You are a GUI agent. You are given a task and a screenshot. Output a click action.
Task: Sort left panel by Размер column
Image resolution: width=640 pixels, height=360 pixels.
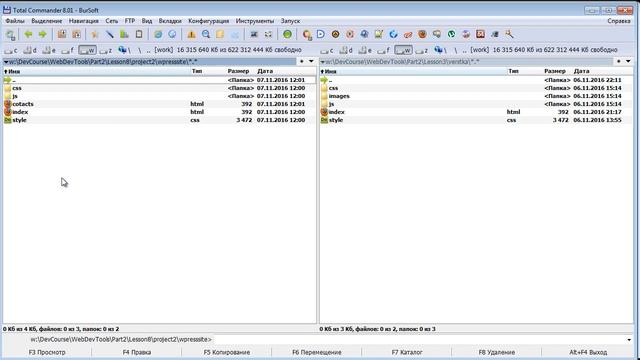pyautogui.click(x=238, y=71)
